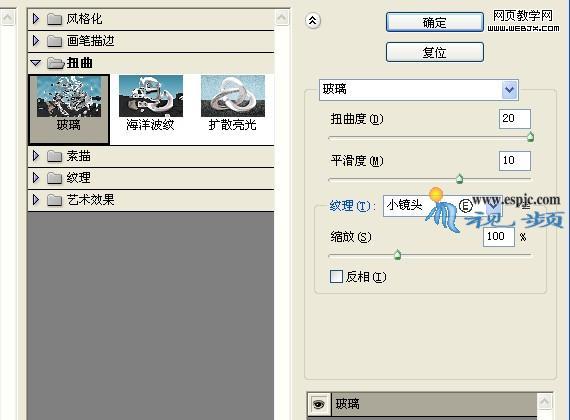The width and height of the screenshot is (570, 420).
Task: Click the 画笔描边 folder icon
Action: click(55, 41)
